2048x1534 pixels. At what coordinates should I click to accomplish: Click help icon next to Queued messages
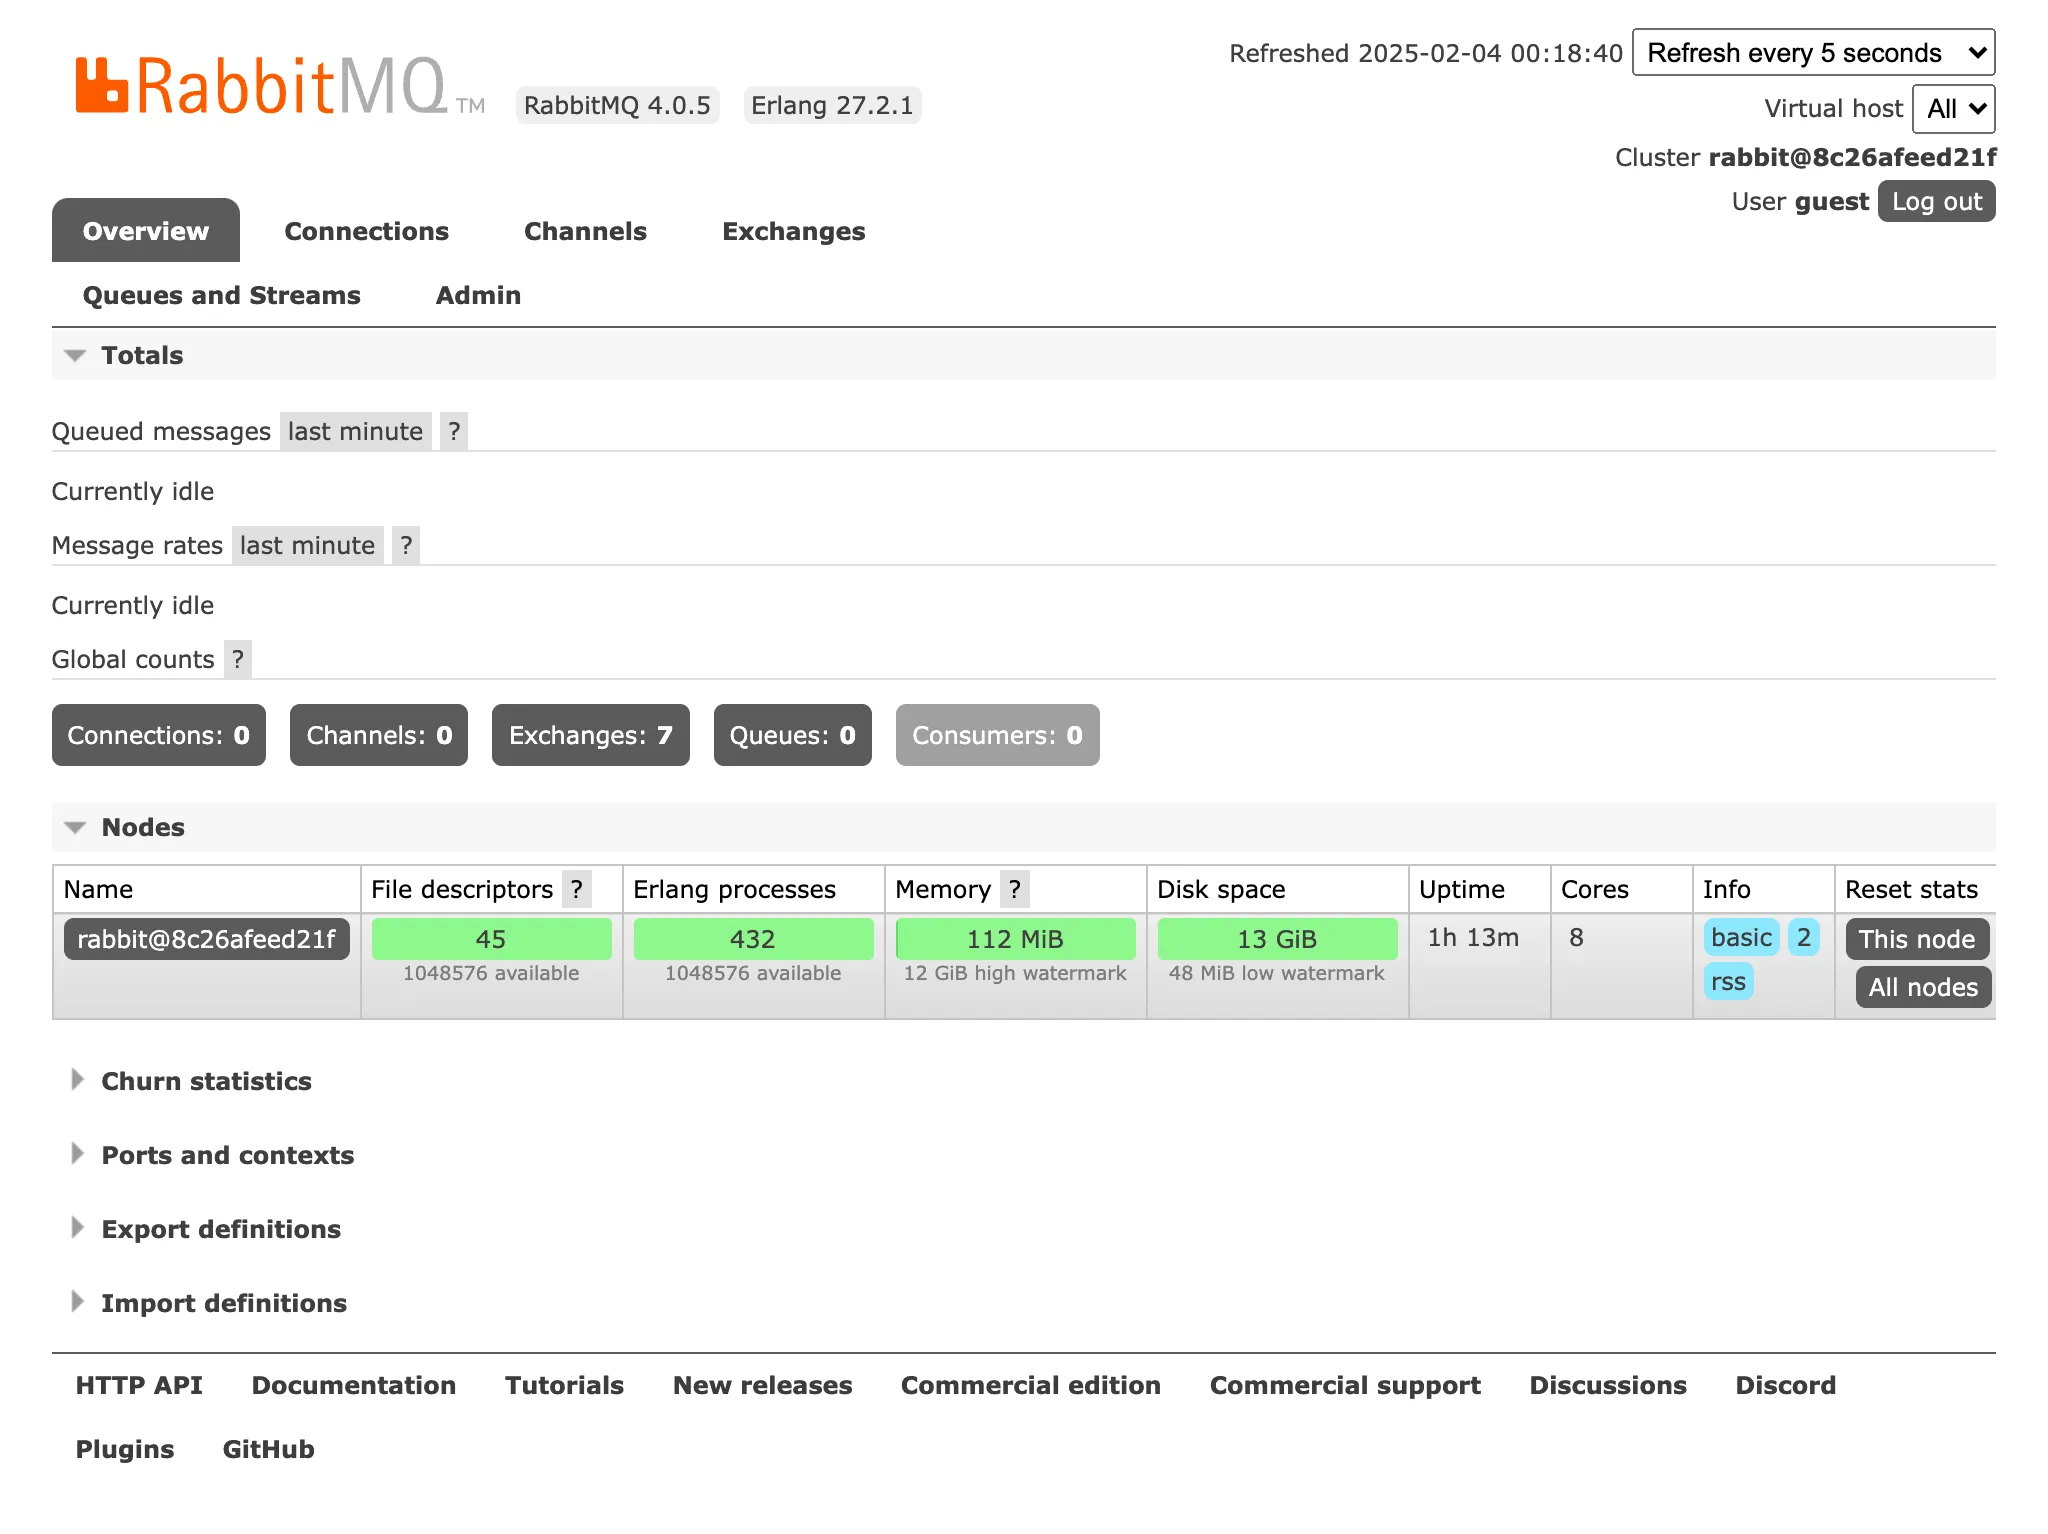pos(454,430)
